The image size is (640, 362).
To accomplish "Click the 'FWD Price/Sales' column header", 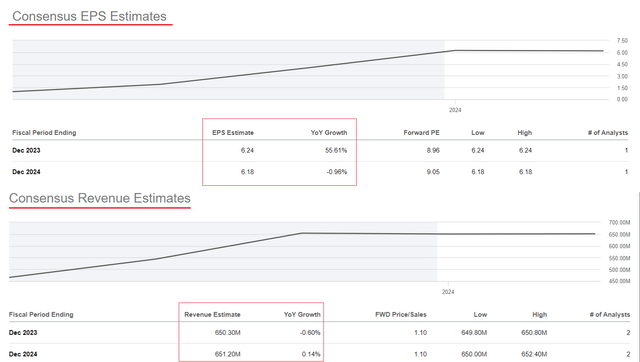I will (401, 315).
